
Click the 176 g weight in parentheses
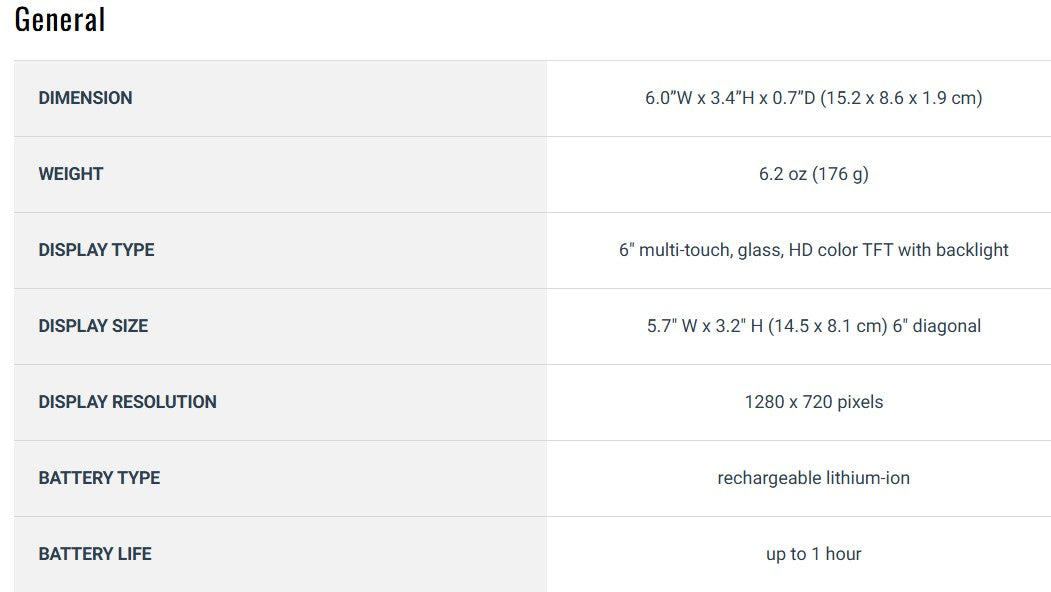(840, 174)
